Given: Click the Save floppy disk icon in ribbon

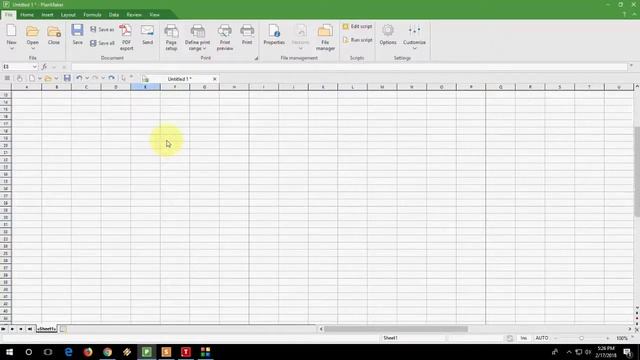Looking at the screenshot, I should [x=77, y=31].
